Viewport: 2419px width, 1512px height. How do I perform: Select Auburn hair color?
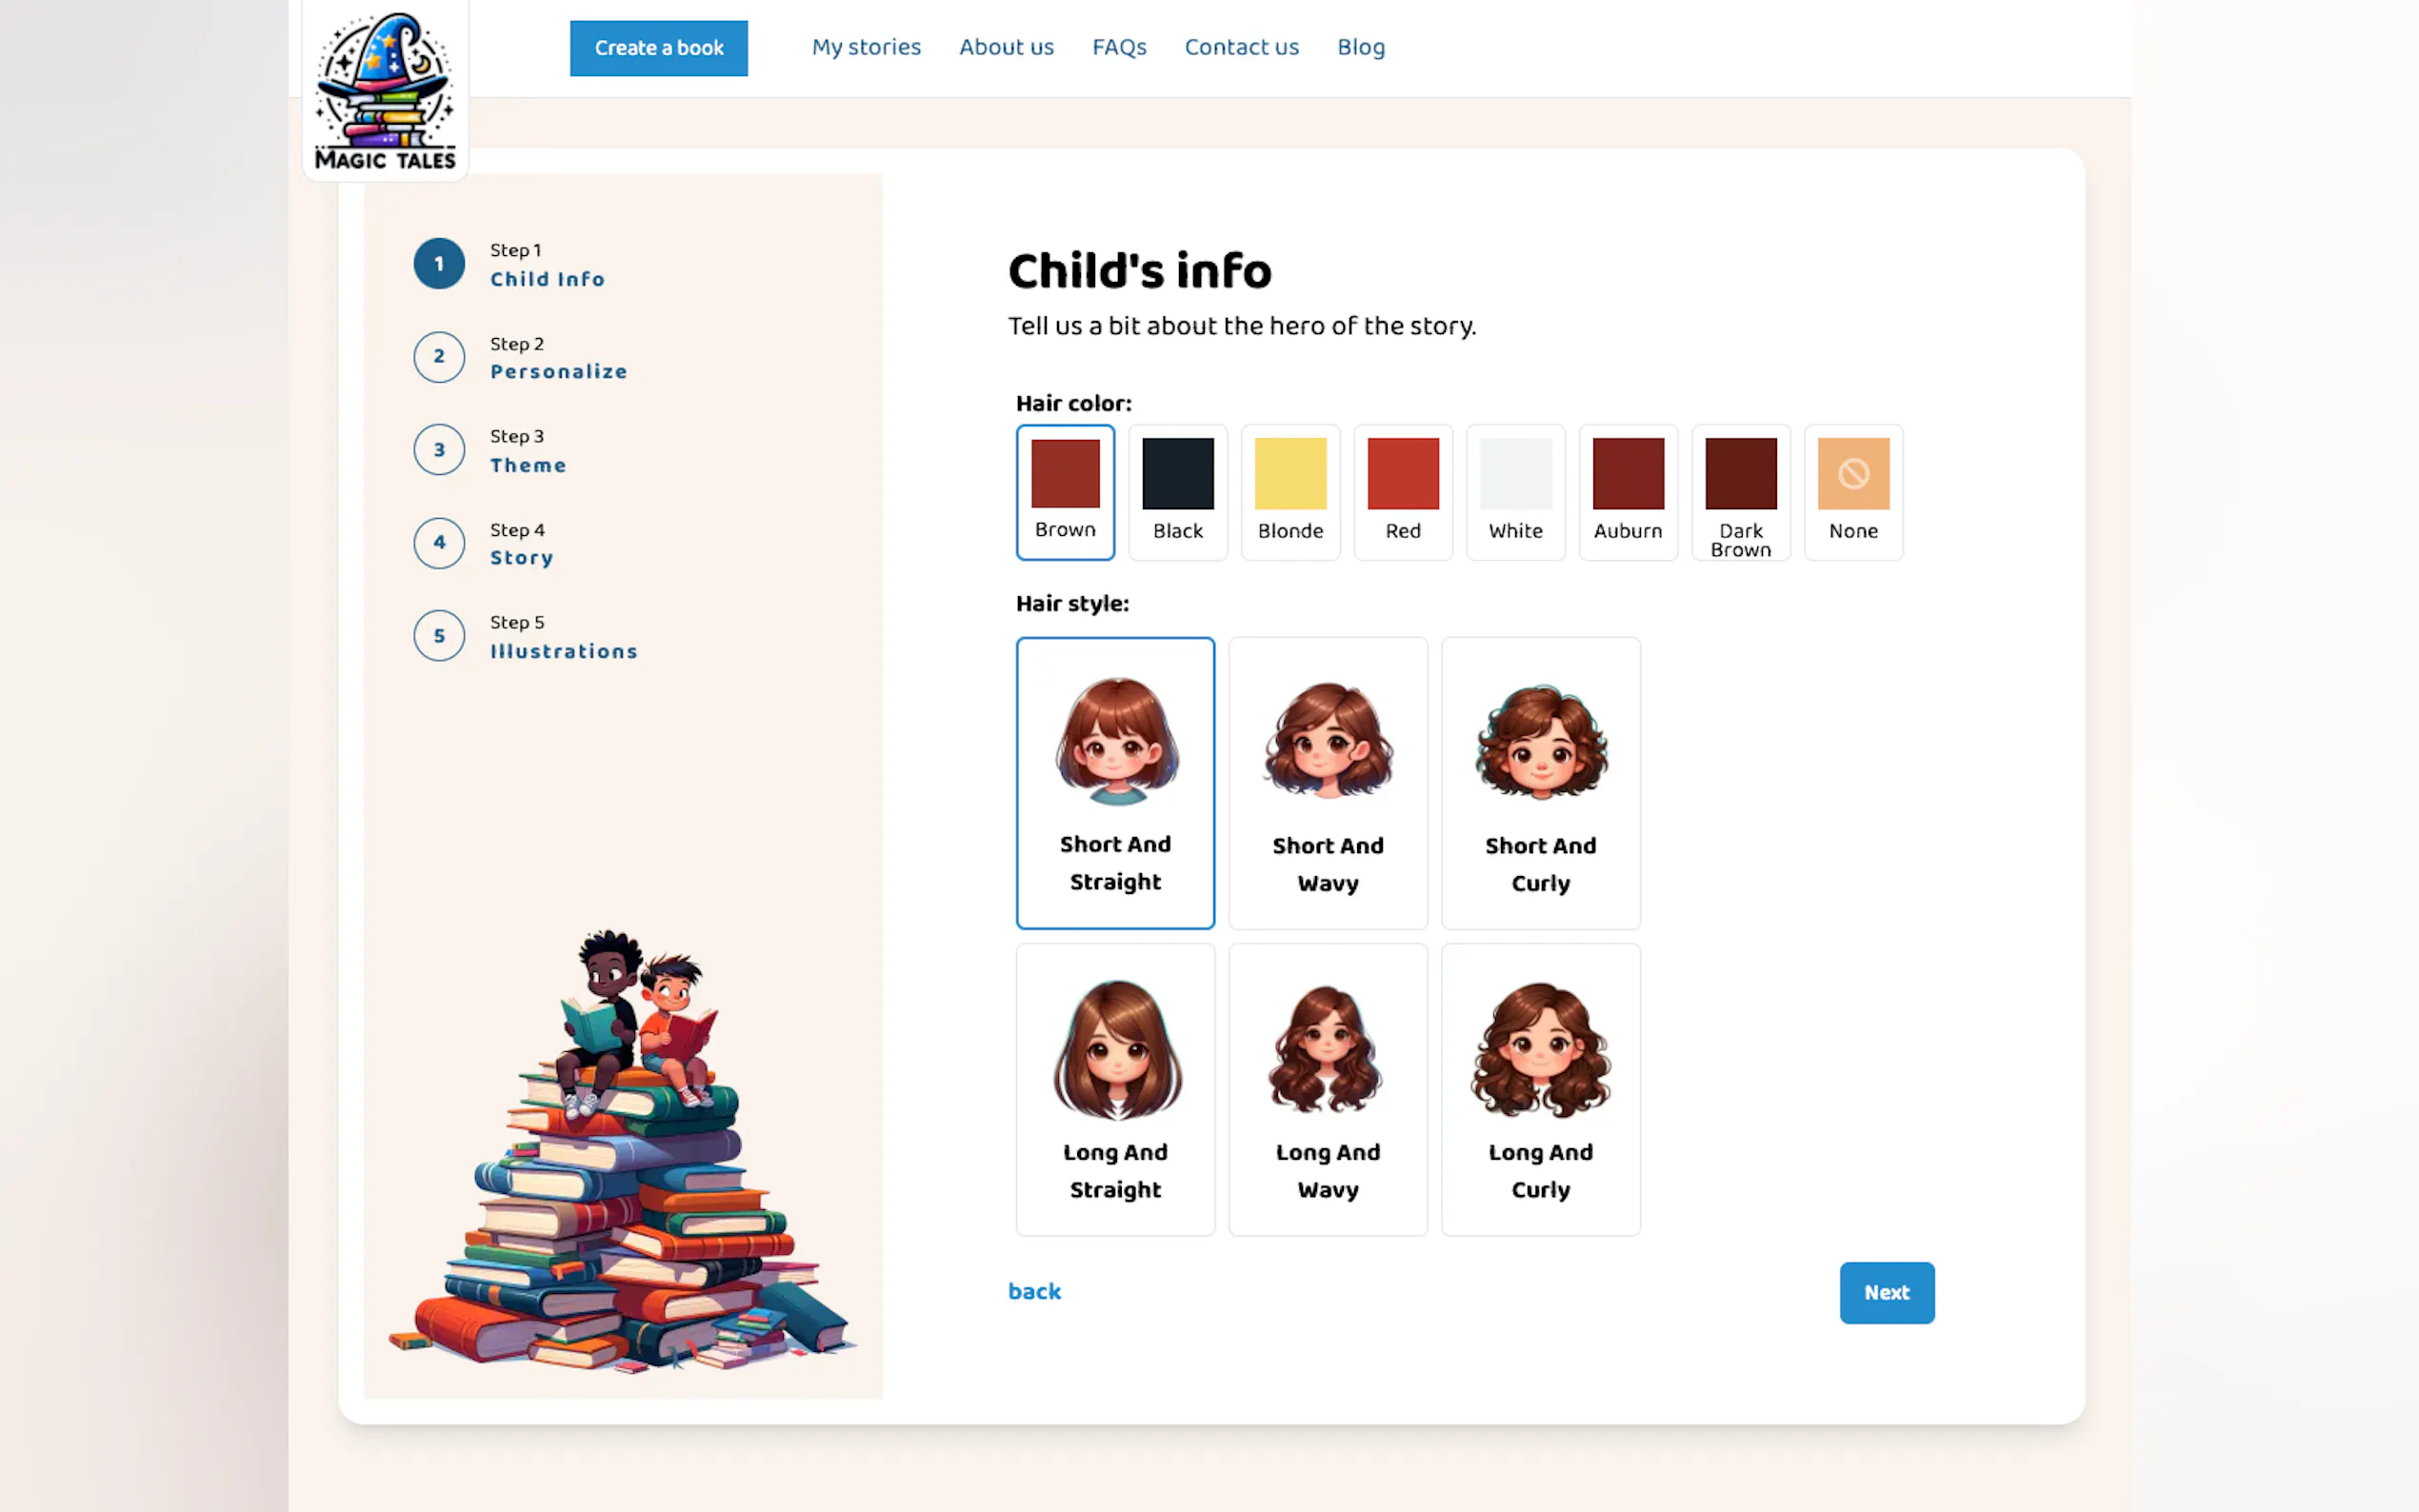point(1628,492)
